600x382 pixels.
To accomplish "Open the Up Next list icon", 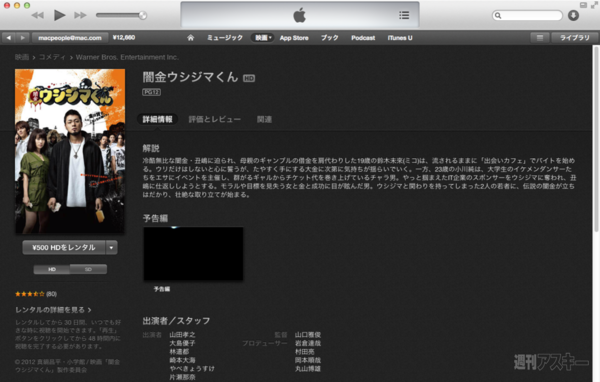I will (404, 15).
